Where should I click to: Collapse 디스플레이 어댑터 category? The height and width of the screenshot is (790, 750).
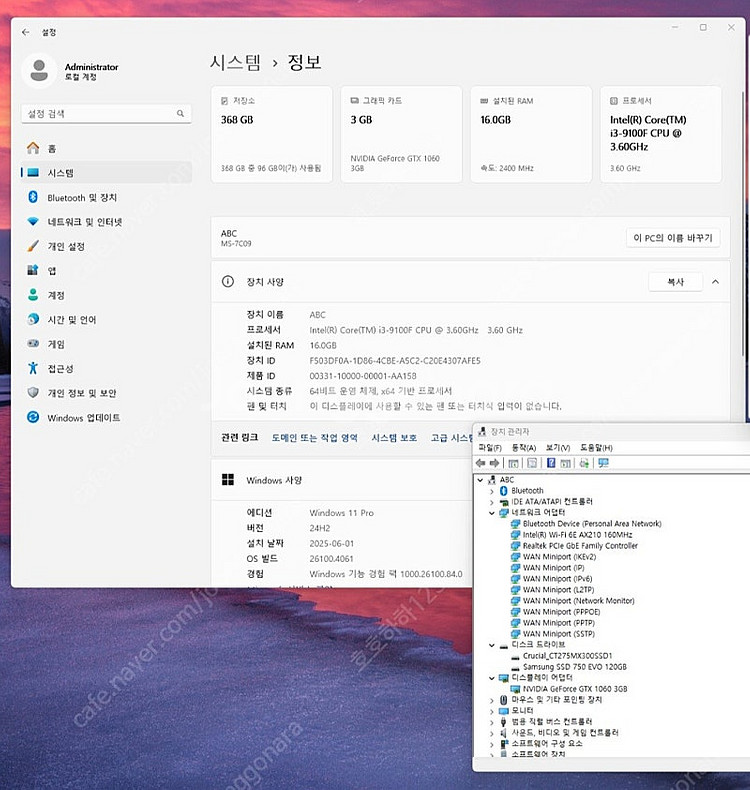pos(492,678)
